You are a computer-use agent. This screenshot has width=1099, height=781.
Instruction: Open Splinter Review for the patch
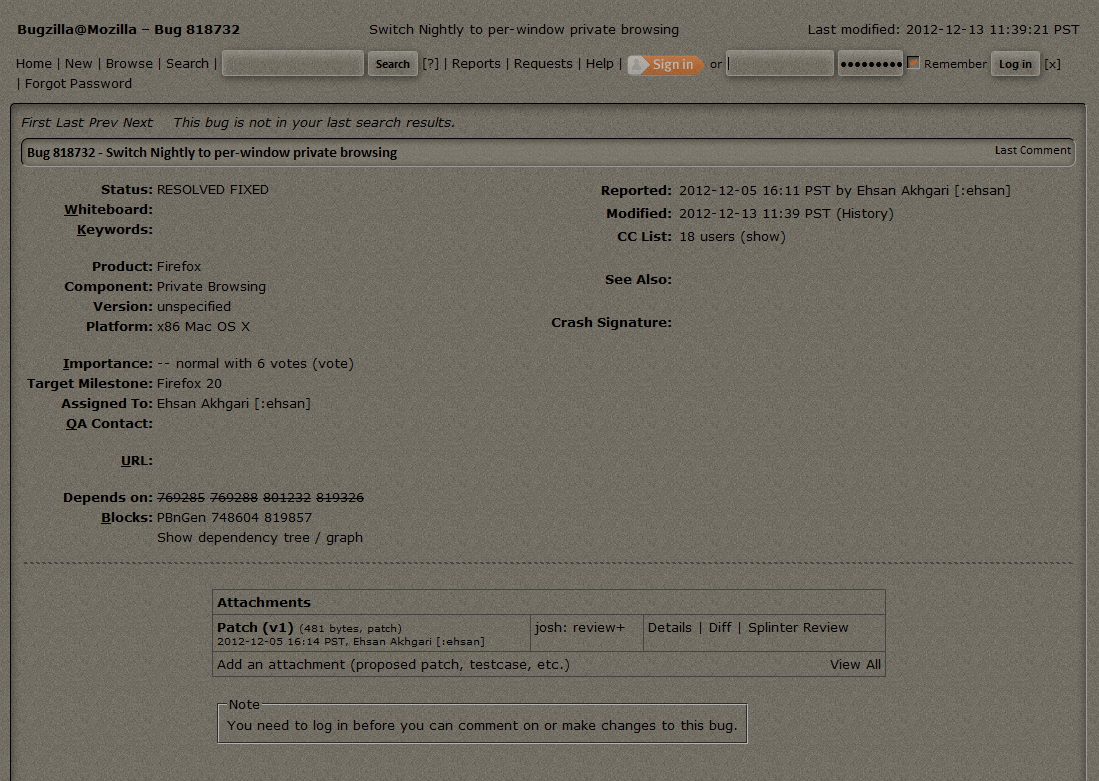tap(798, 627)
